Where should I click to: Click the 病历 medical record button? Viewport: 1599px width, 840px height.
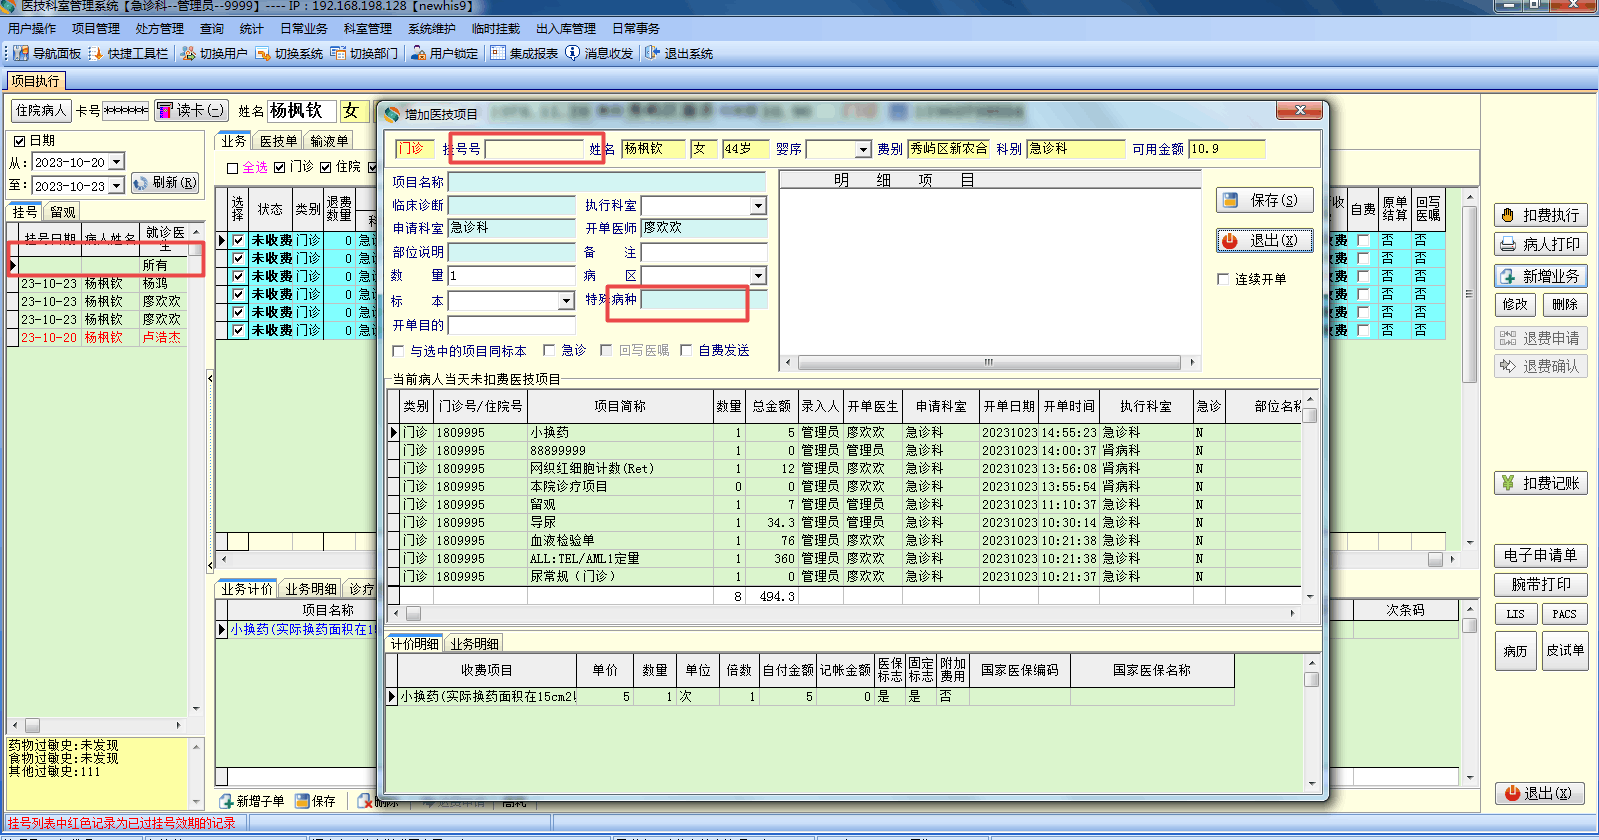point(1515,651)
